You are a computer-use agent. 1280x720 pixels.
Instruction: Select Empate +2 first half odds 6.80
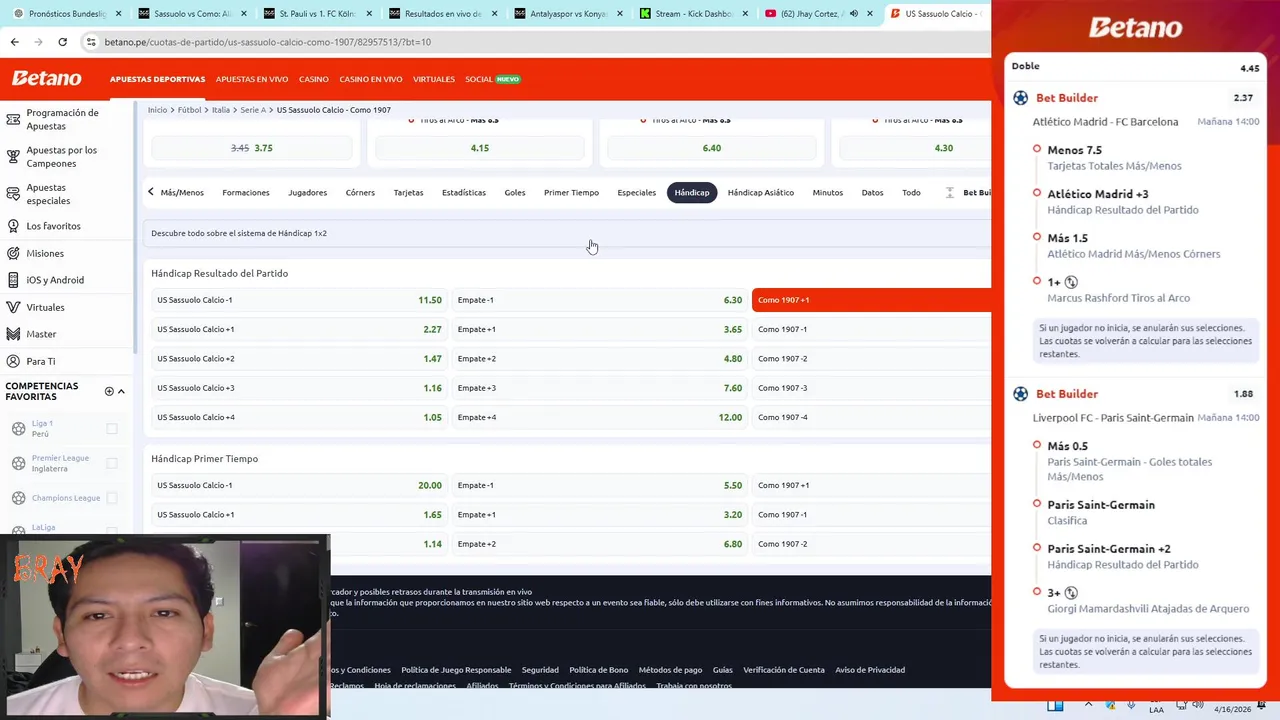599,544
